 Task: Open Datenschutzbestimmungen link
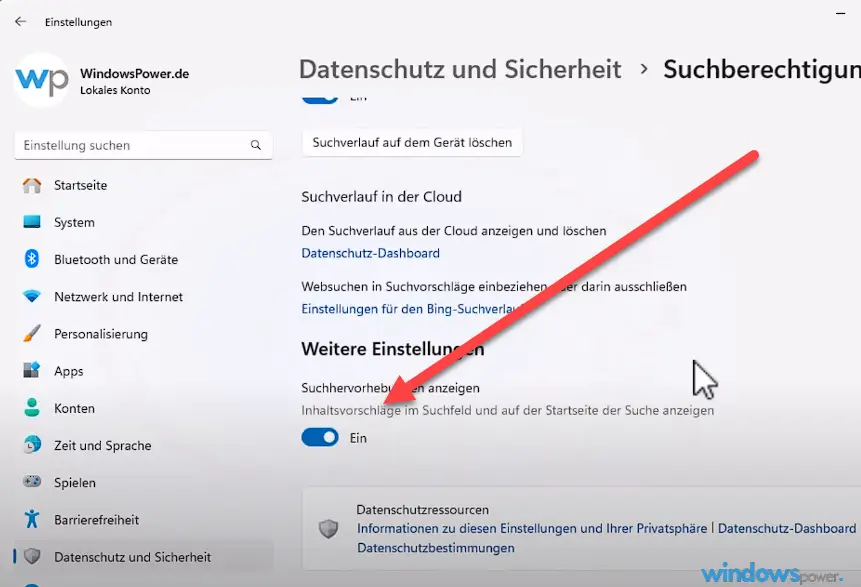(x=436, y=548)
